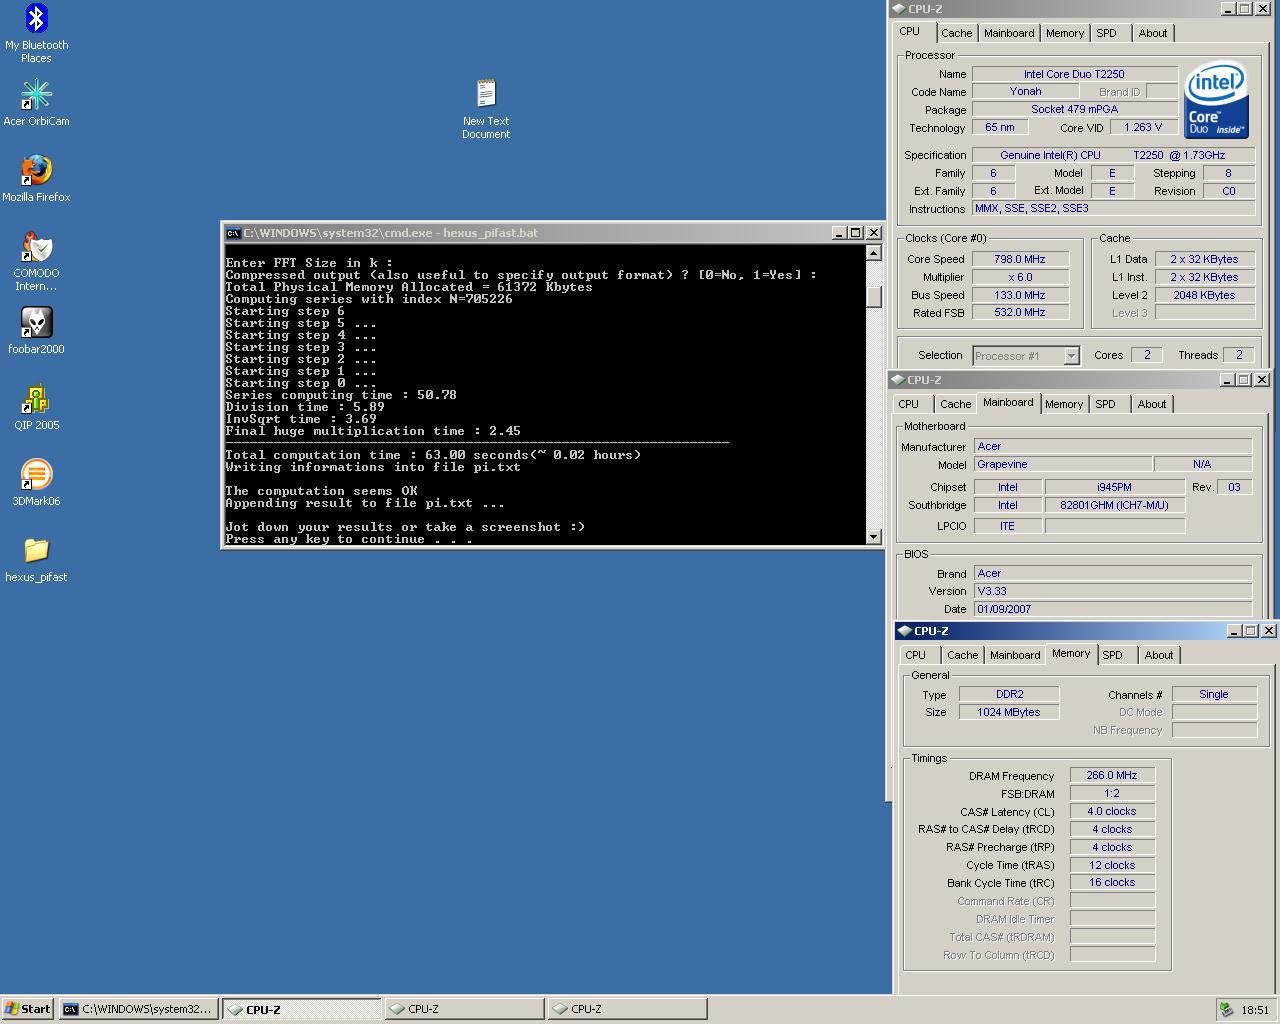The width and height of the screenshot is (1280, 1024).
Task: Click BIOS Date value '01/09/2007'
Action: click(1112, 609)
